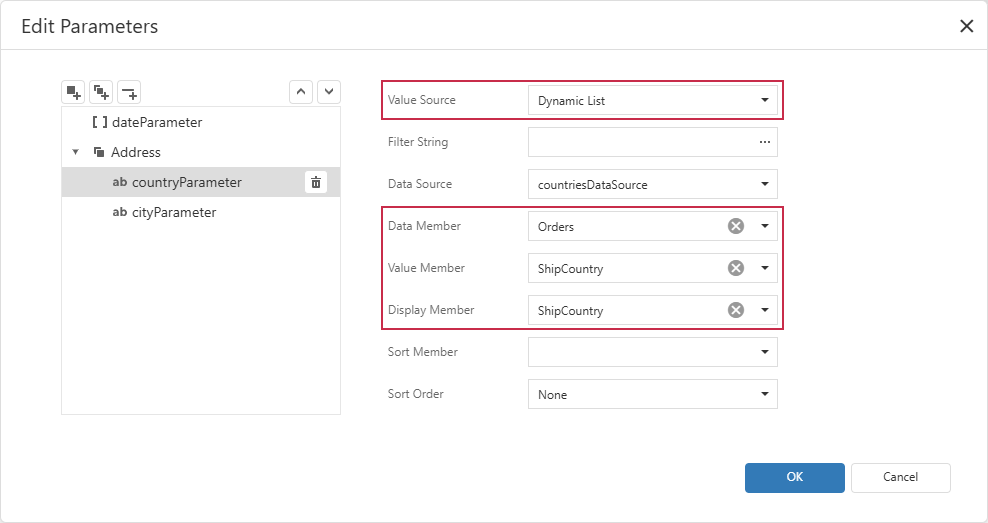Move selected parameter up with arrow
Screen dimensions: 988x523
click(x=301, y=92)
